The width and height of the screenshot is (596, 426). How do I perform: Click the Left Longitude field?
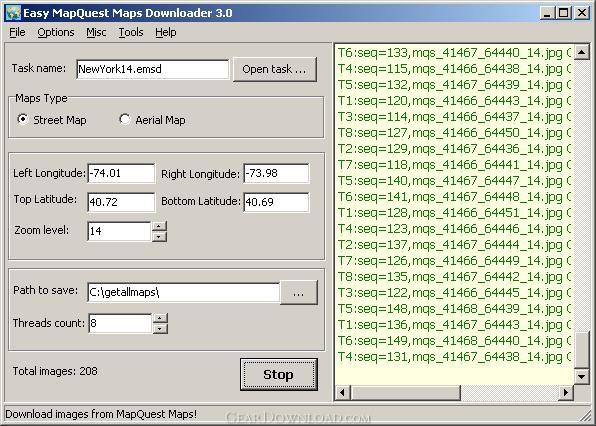[121, 173]
